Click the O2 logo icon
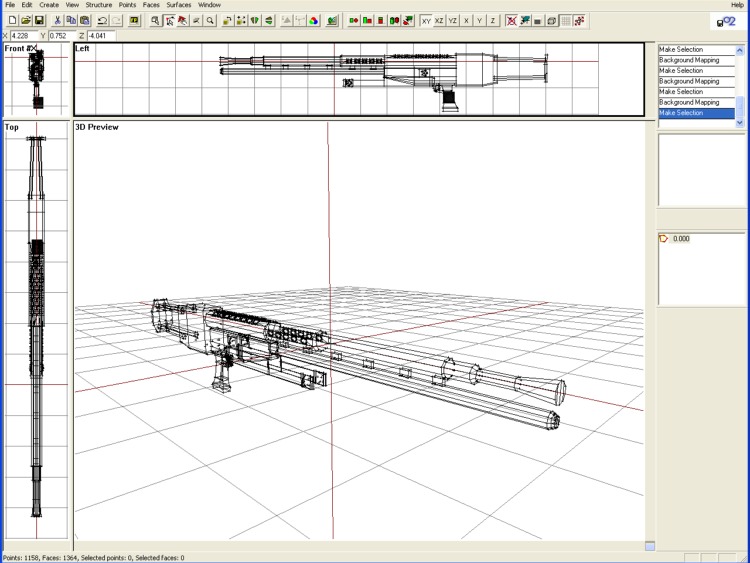This screenshot has height=563, width=750. [726, 21]
